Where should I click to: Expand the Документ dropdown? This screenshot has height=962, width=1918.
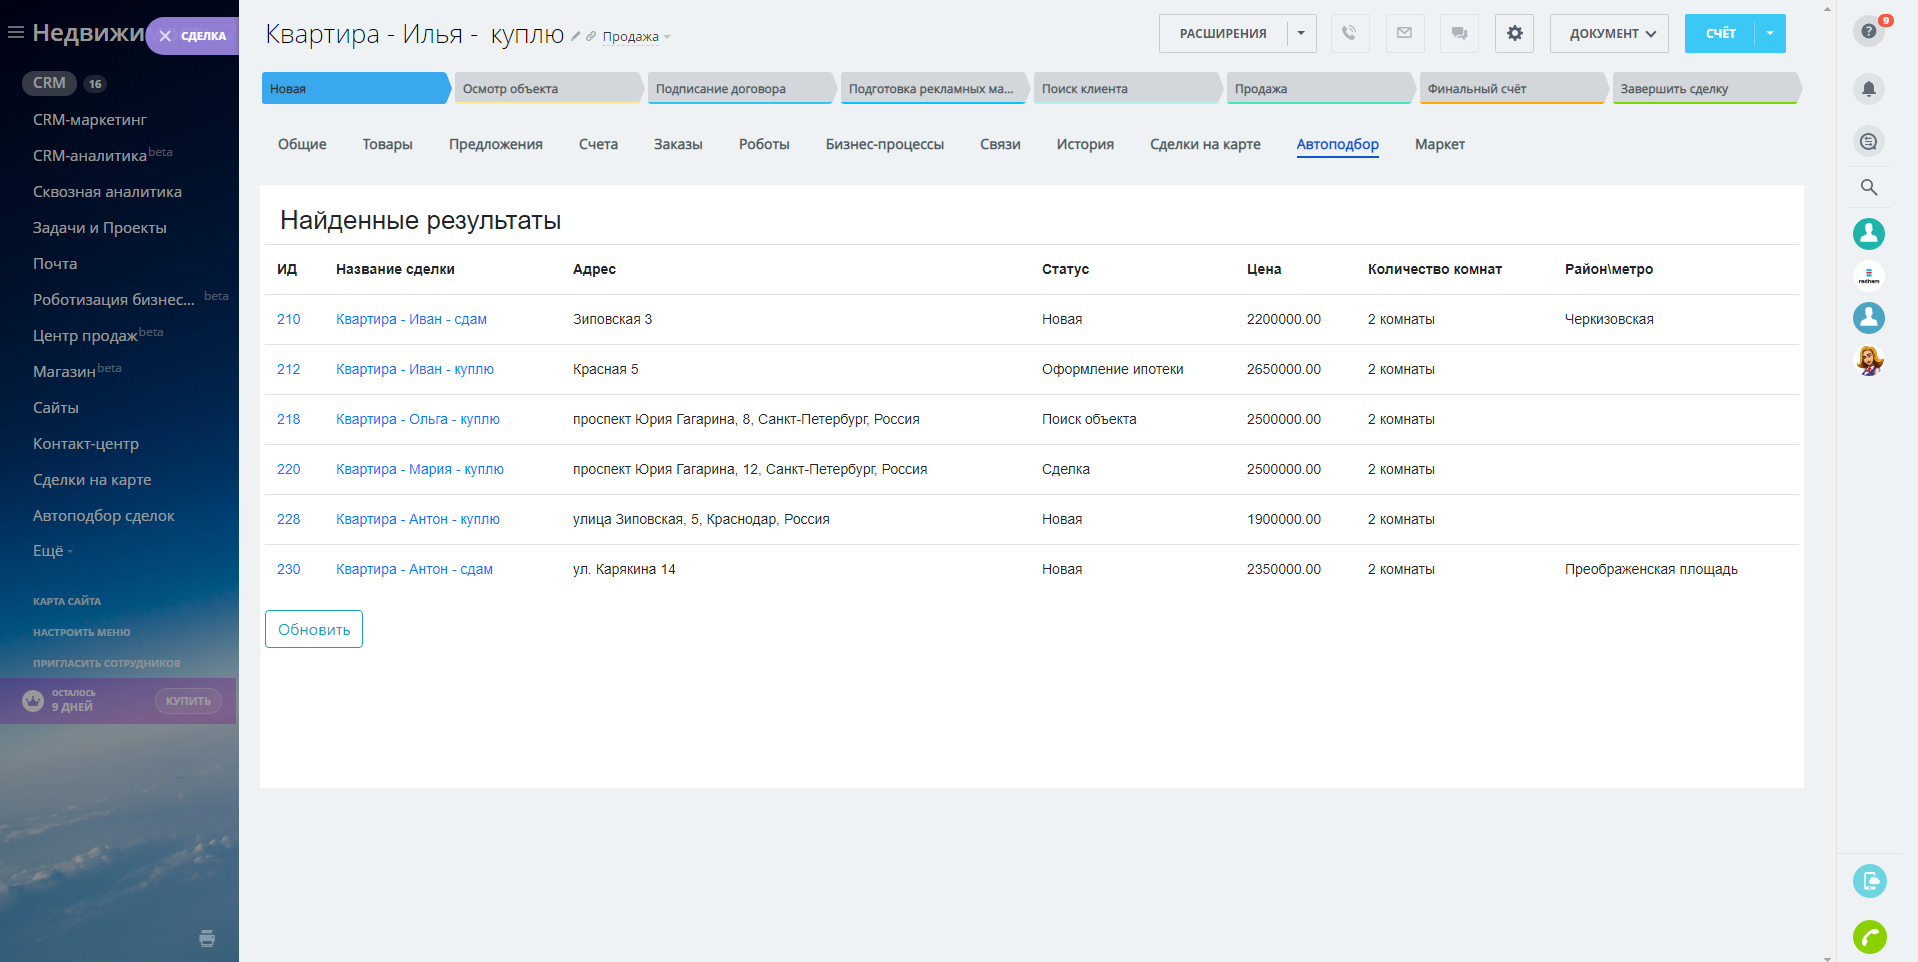point(1609,33)
